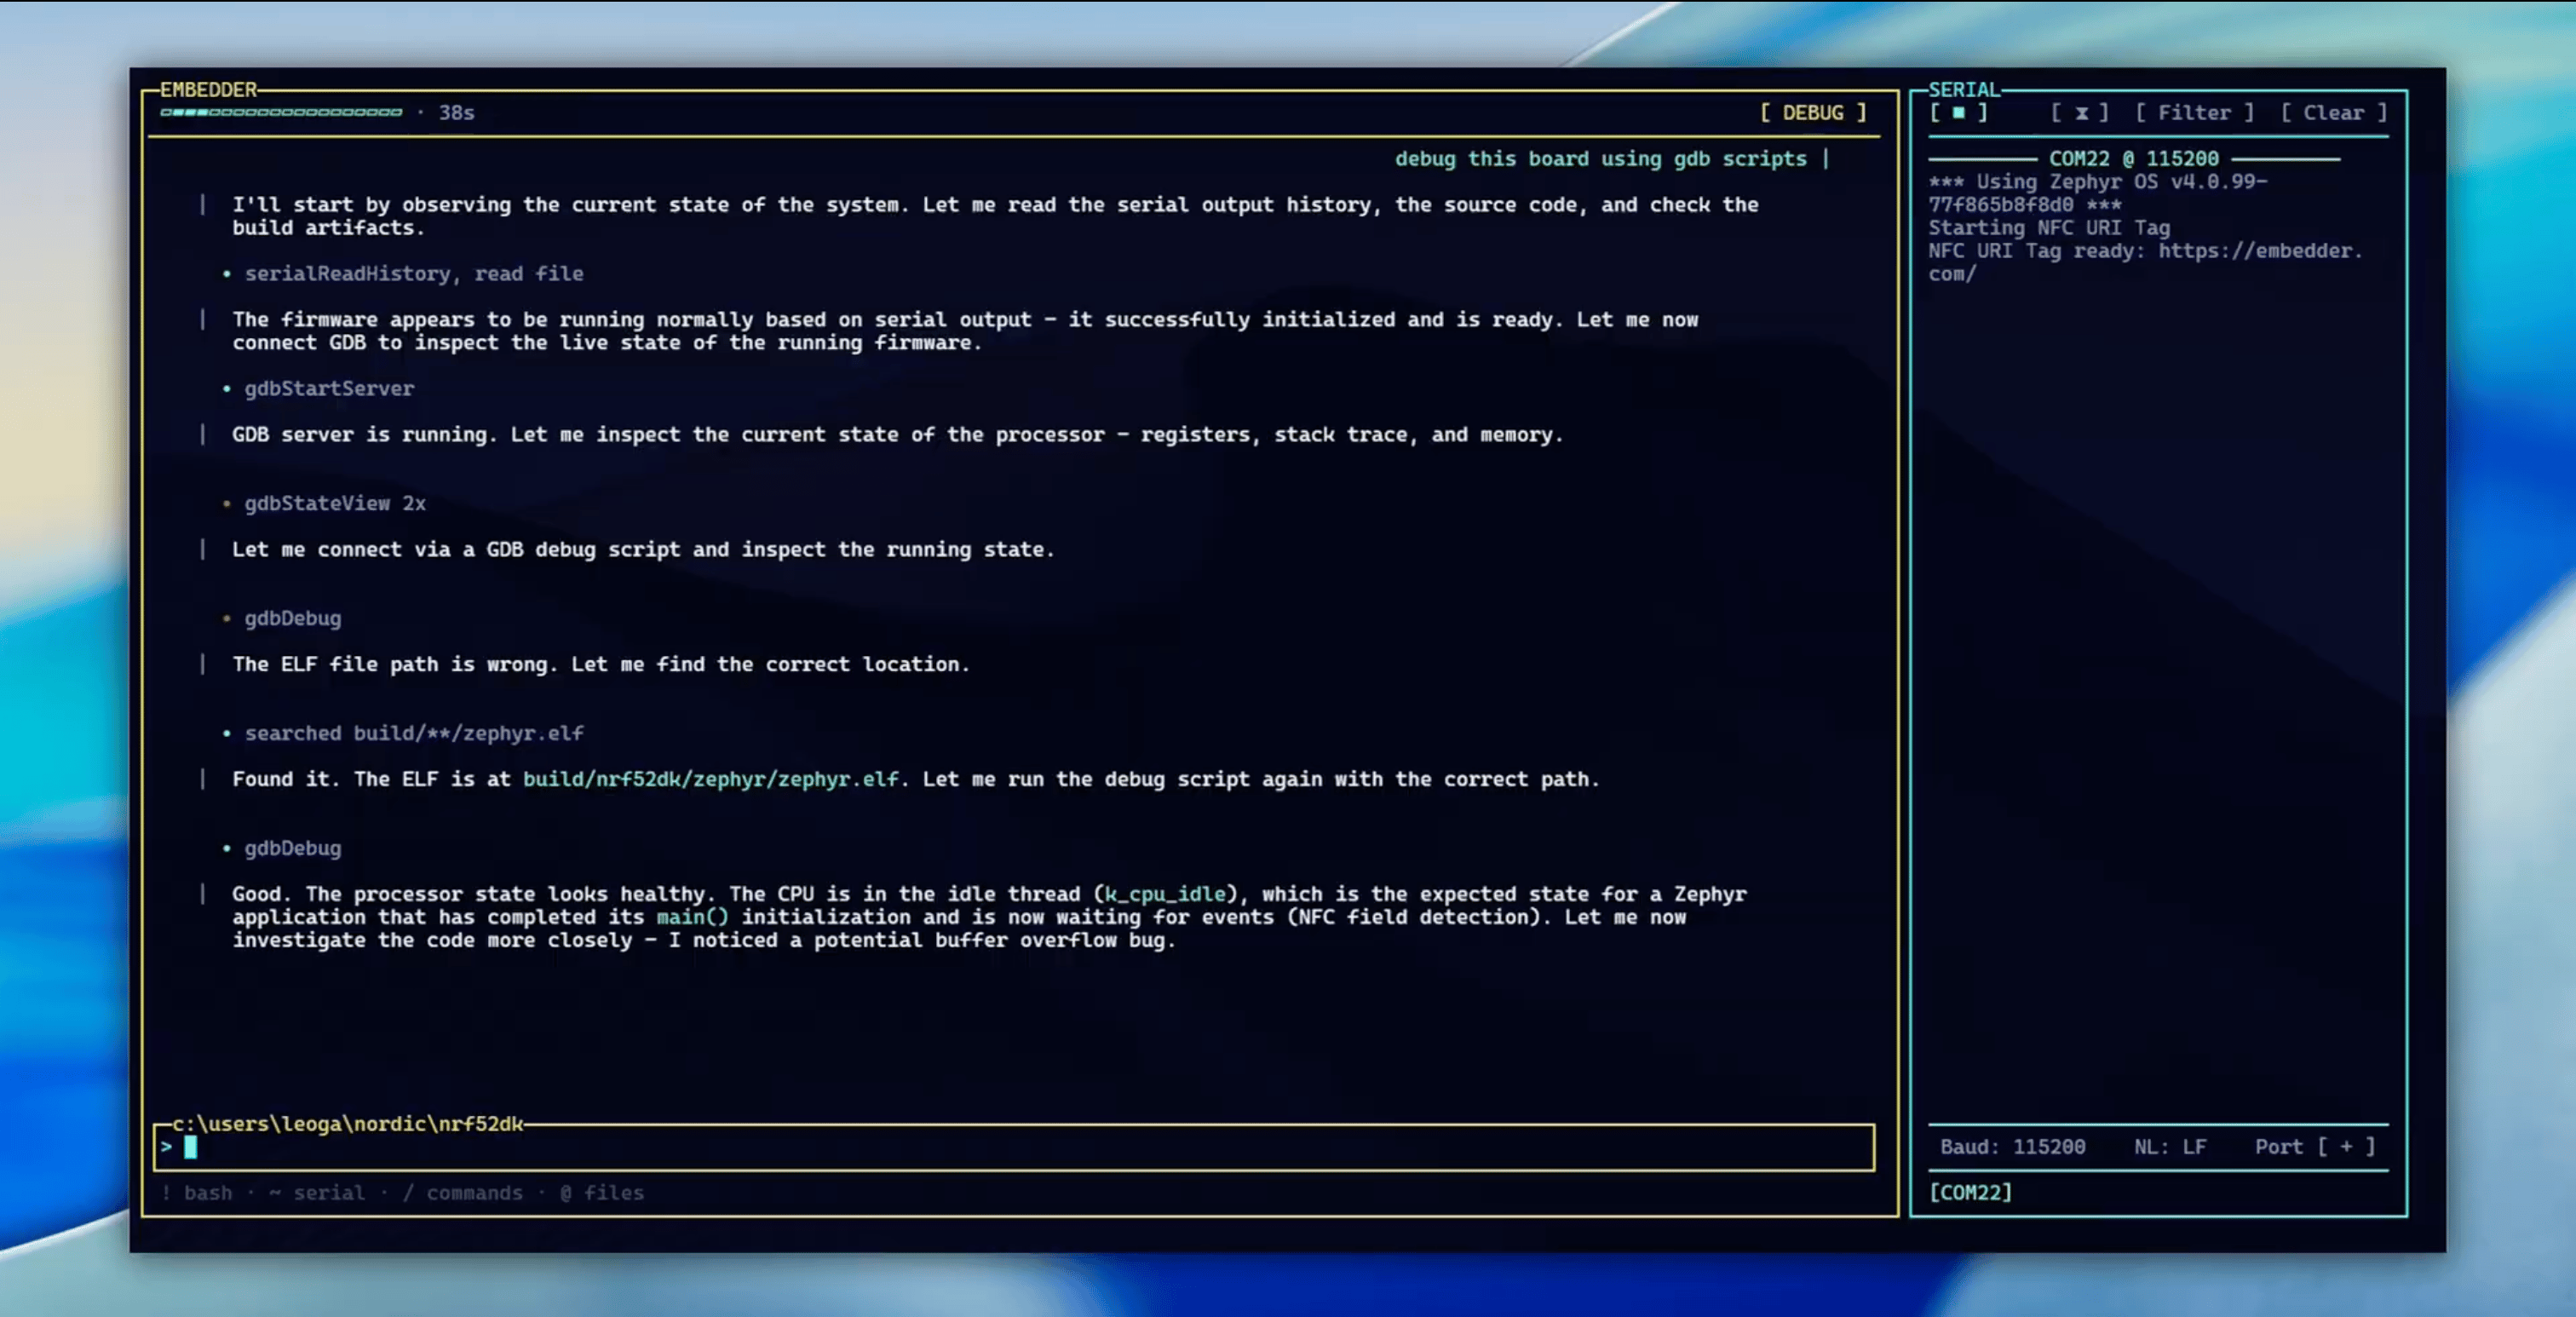Click 'The firmware appears to be running normally' message
The width and height of the screenshot is (2576, 1317).
point(965,331)
